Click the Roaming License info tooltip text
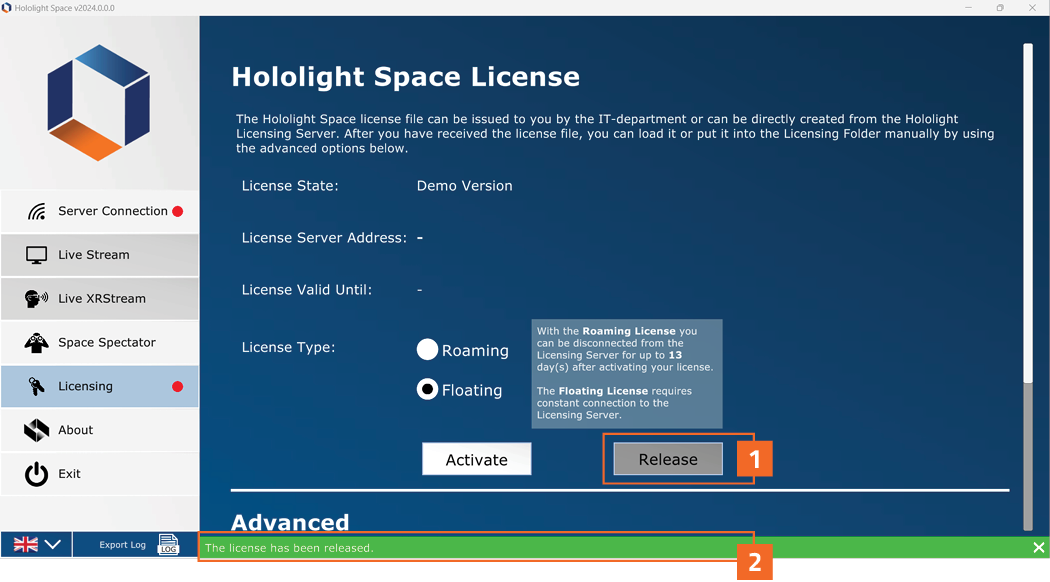The width and height of the screenshot is (1050, 582). pyautogui.click(x=627, y=373)
